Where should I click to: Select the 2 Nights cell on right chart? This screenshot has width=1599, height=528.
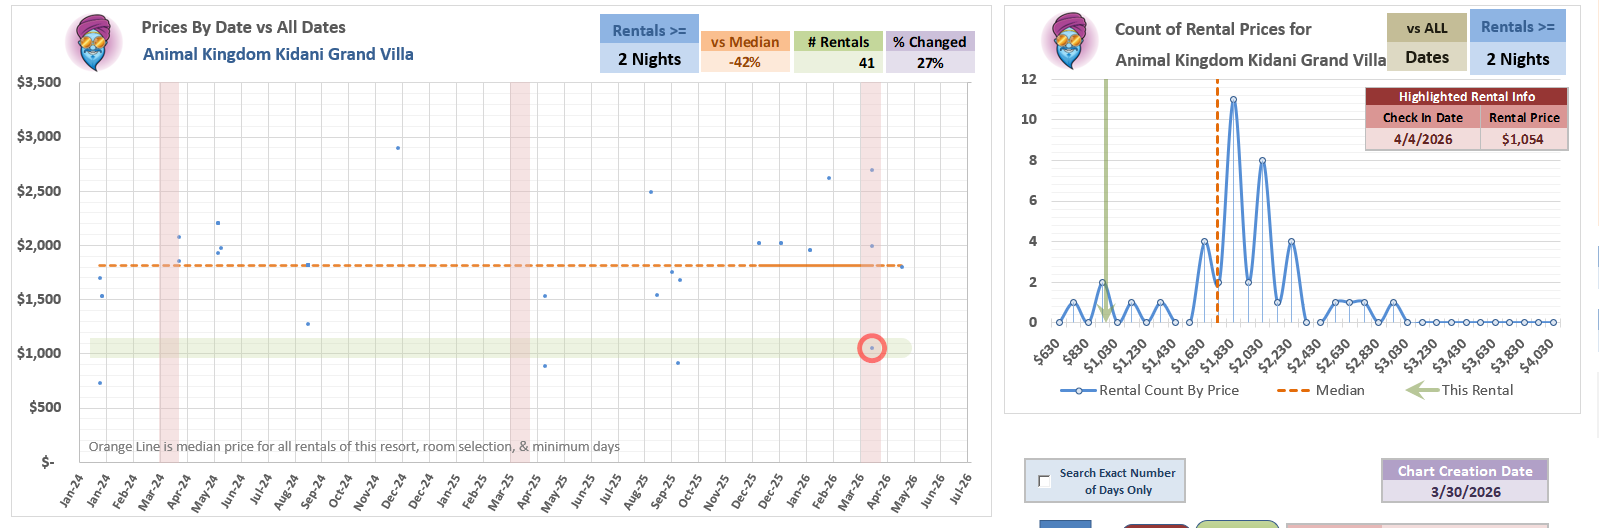(x=1517, y=58)
